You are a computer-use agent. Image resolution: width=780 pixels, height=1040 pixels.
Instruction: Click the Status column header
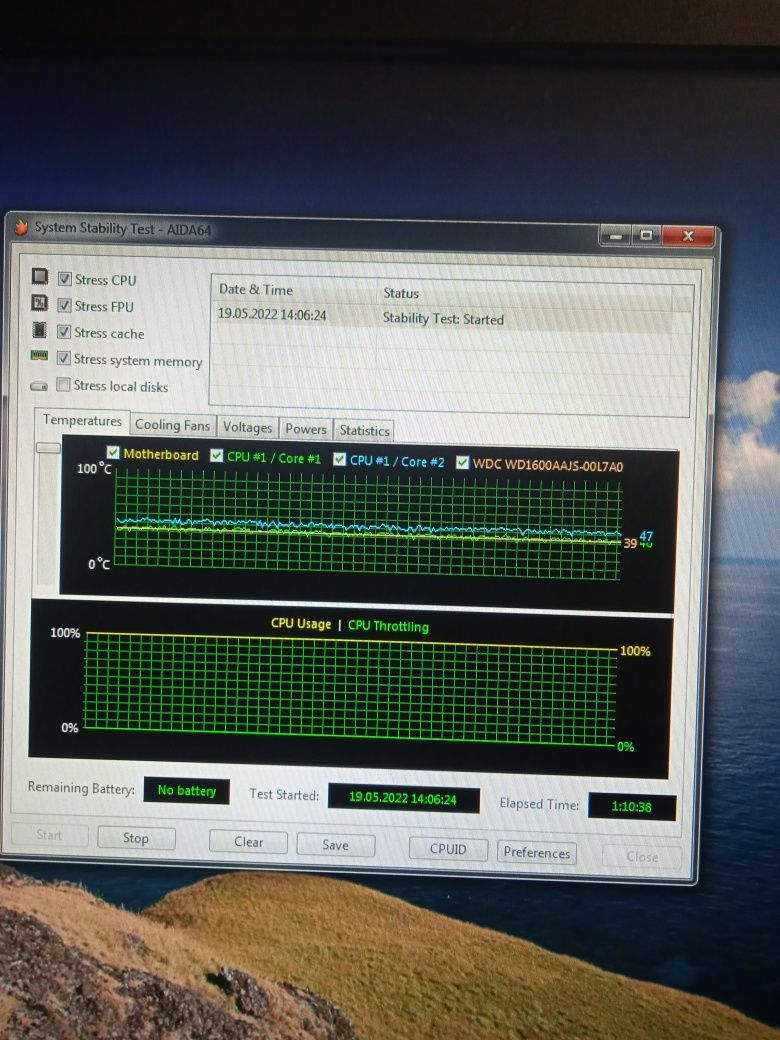pos(401,292)
